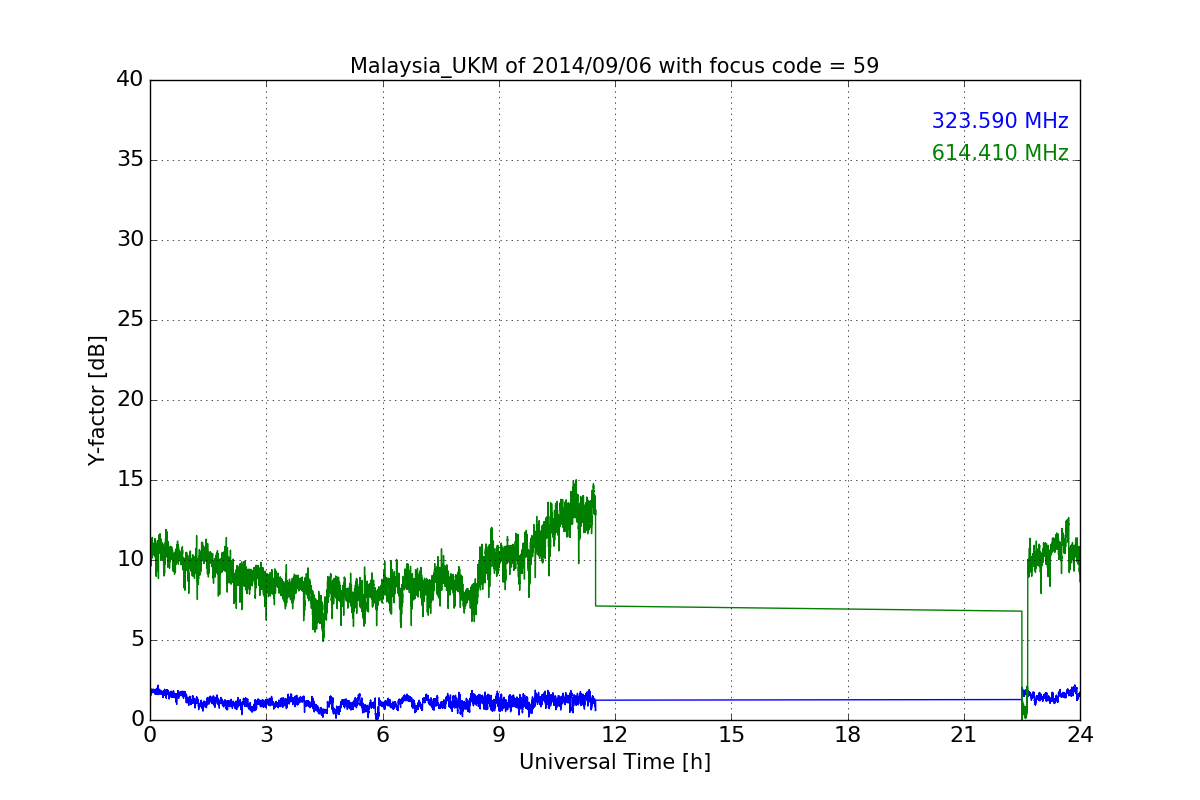Click y-axis tick label 20
1200x800 pixels.
[x=129, y=400]
